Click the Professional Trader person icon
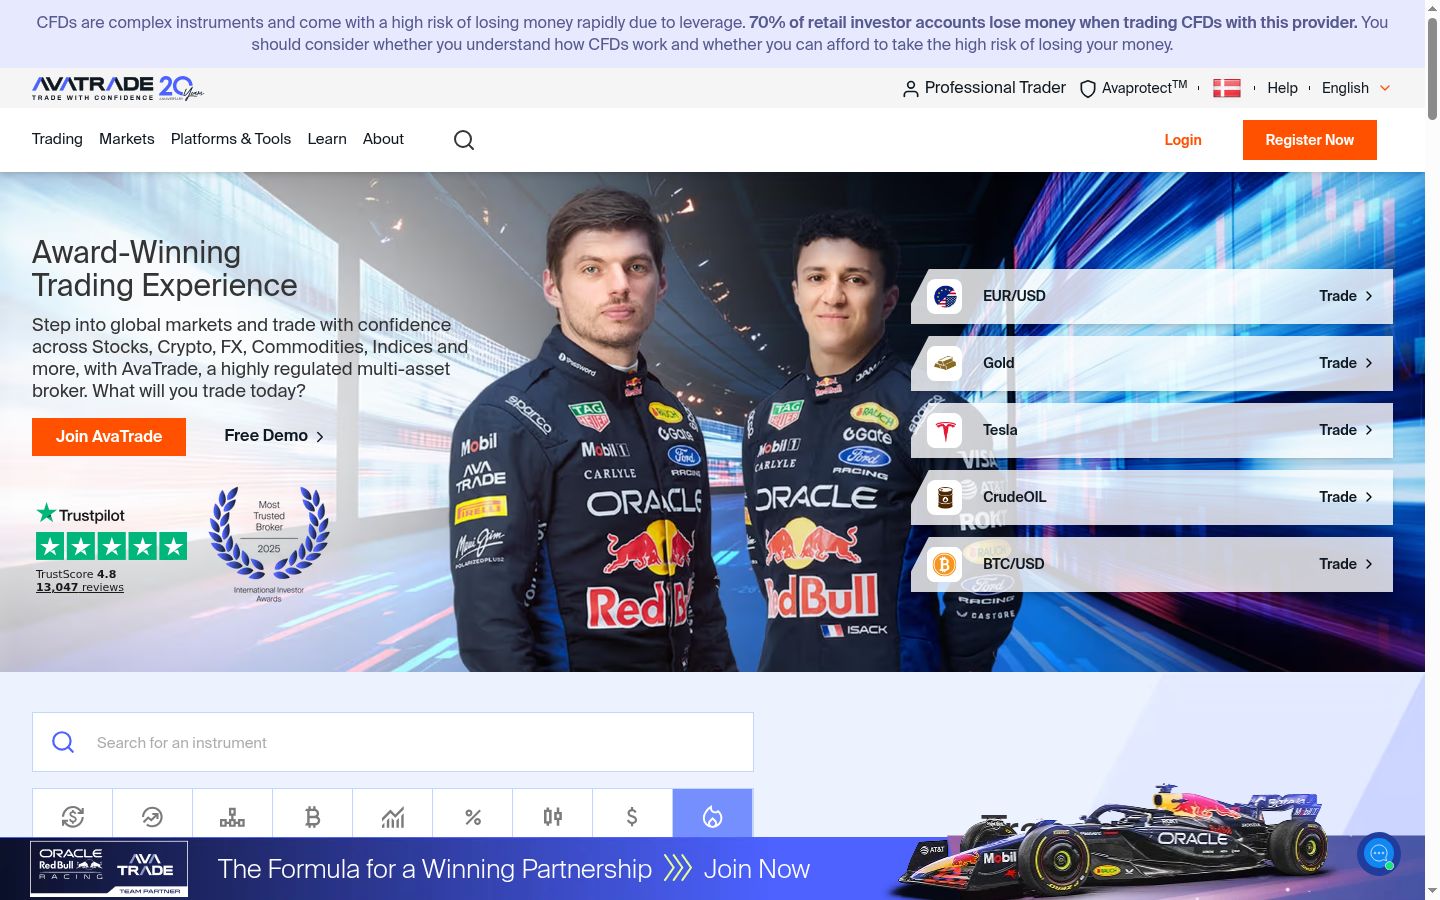The height and width of the screenshot is (900, 1440). pyautogui.click(x=910, y=89)
